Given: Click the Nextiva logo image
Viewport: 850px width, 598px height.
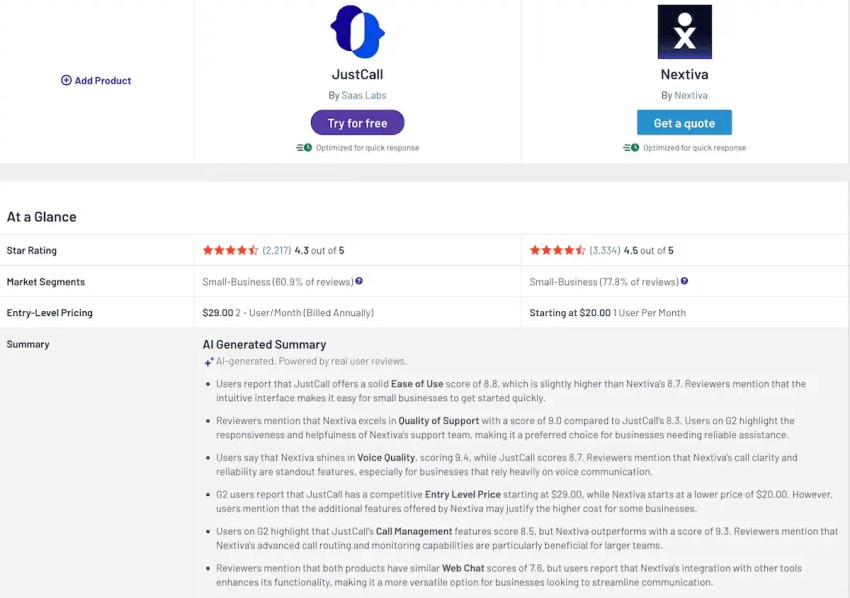Looking at the screenshot, I should click(x=684, y=31).
